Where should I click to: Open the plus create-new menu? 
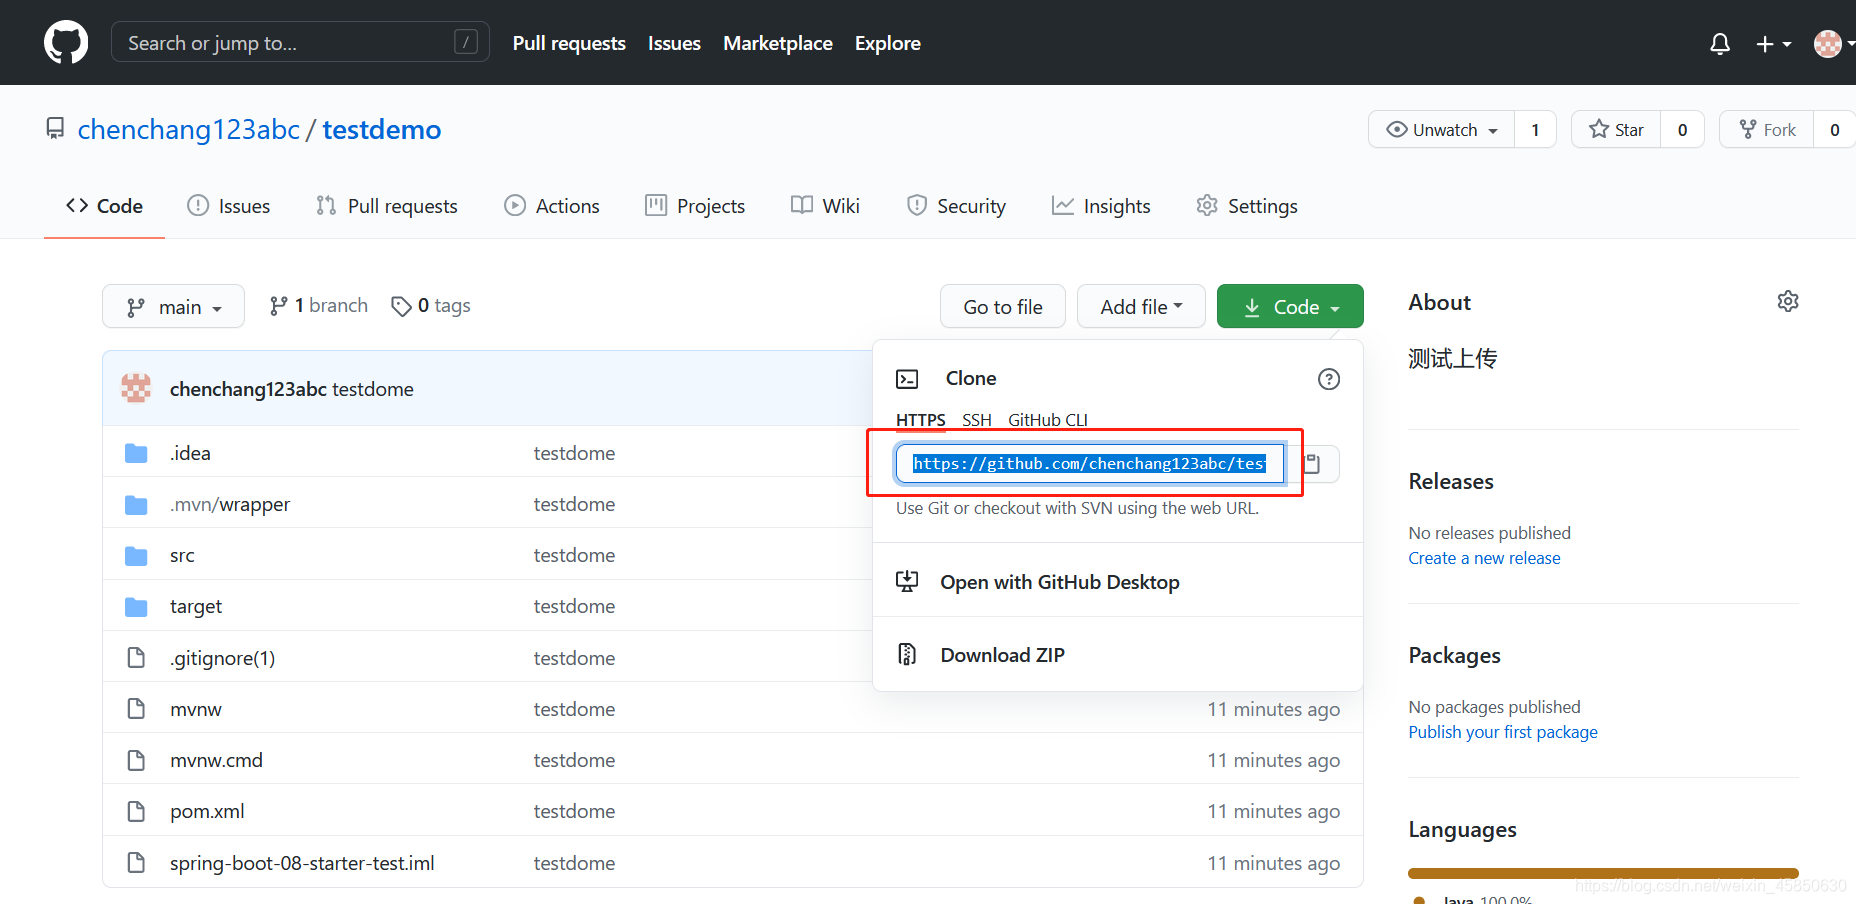click(x=1773, y=44)
